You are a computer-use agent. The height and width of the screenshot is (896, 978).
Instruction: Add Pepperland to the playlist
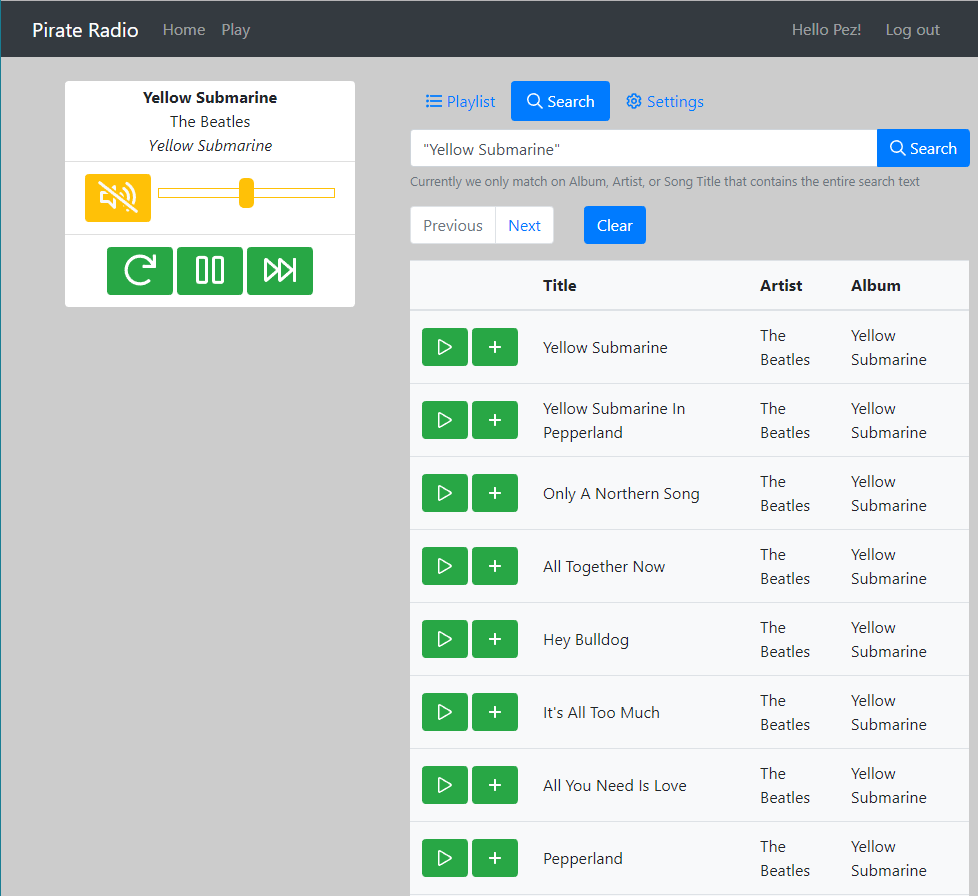click(x=495, y=857)
